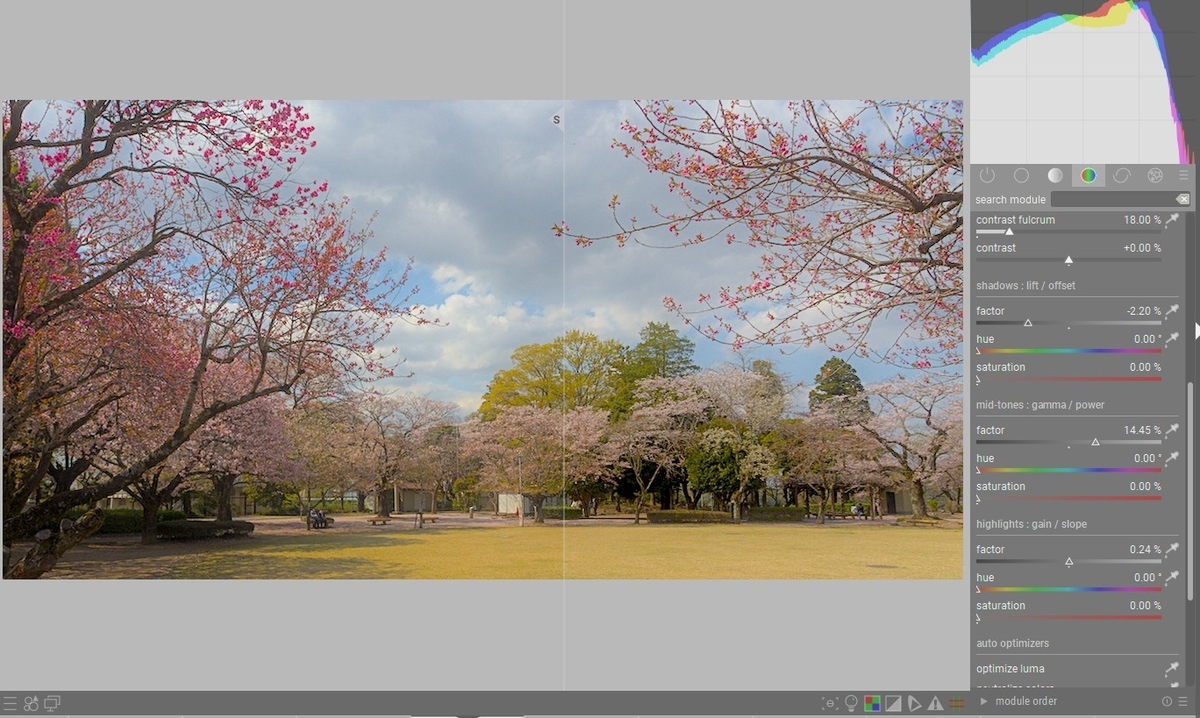
Task: Click the -2.20 % shadows factor value
Action: [1144, 311]
